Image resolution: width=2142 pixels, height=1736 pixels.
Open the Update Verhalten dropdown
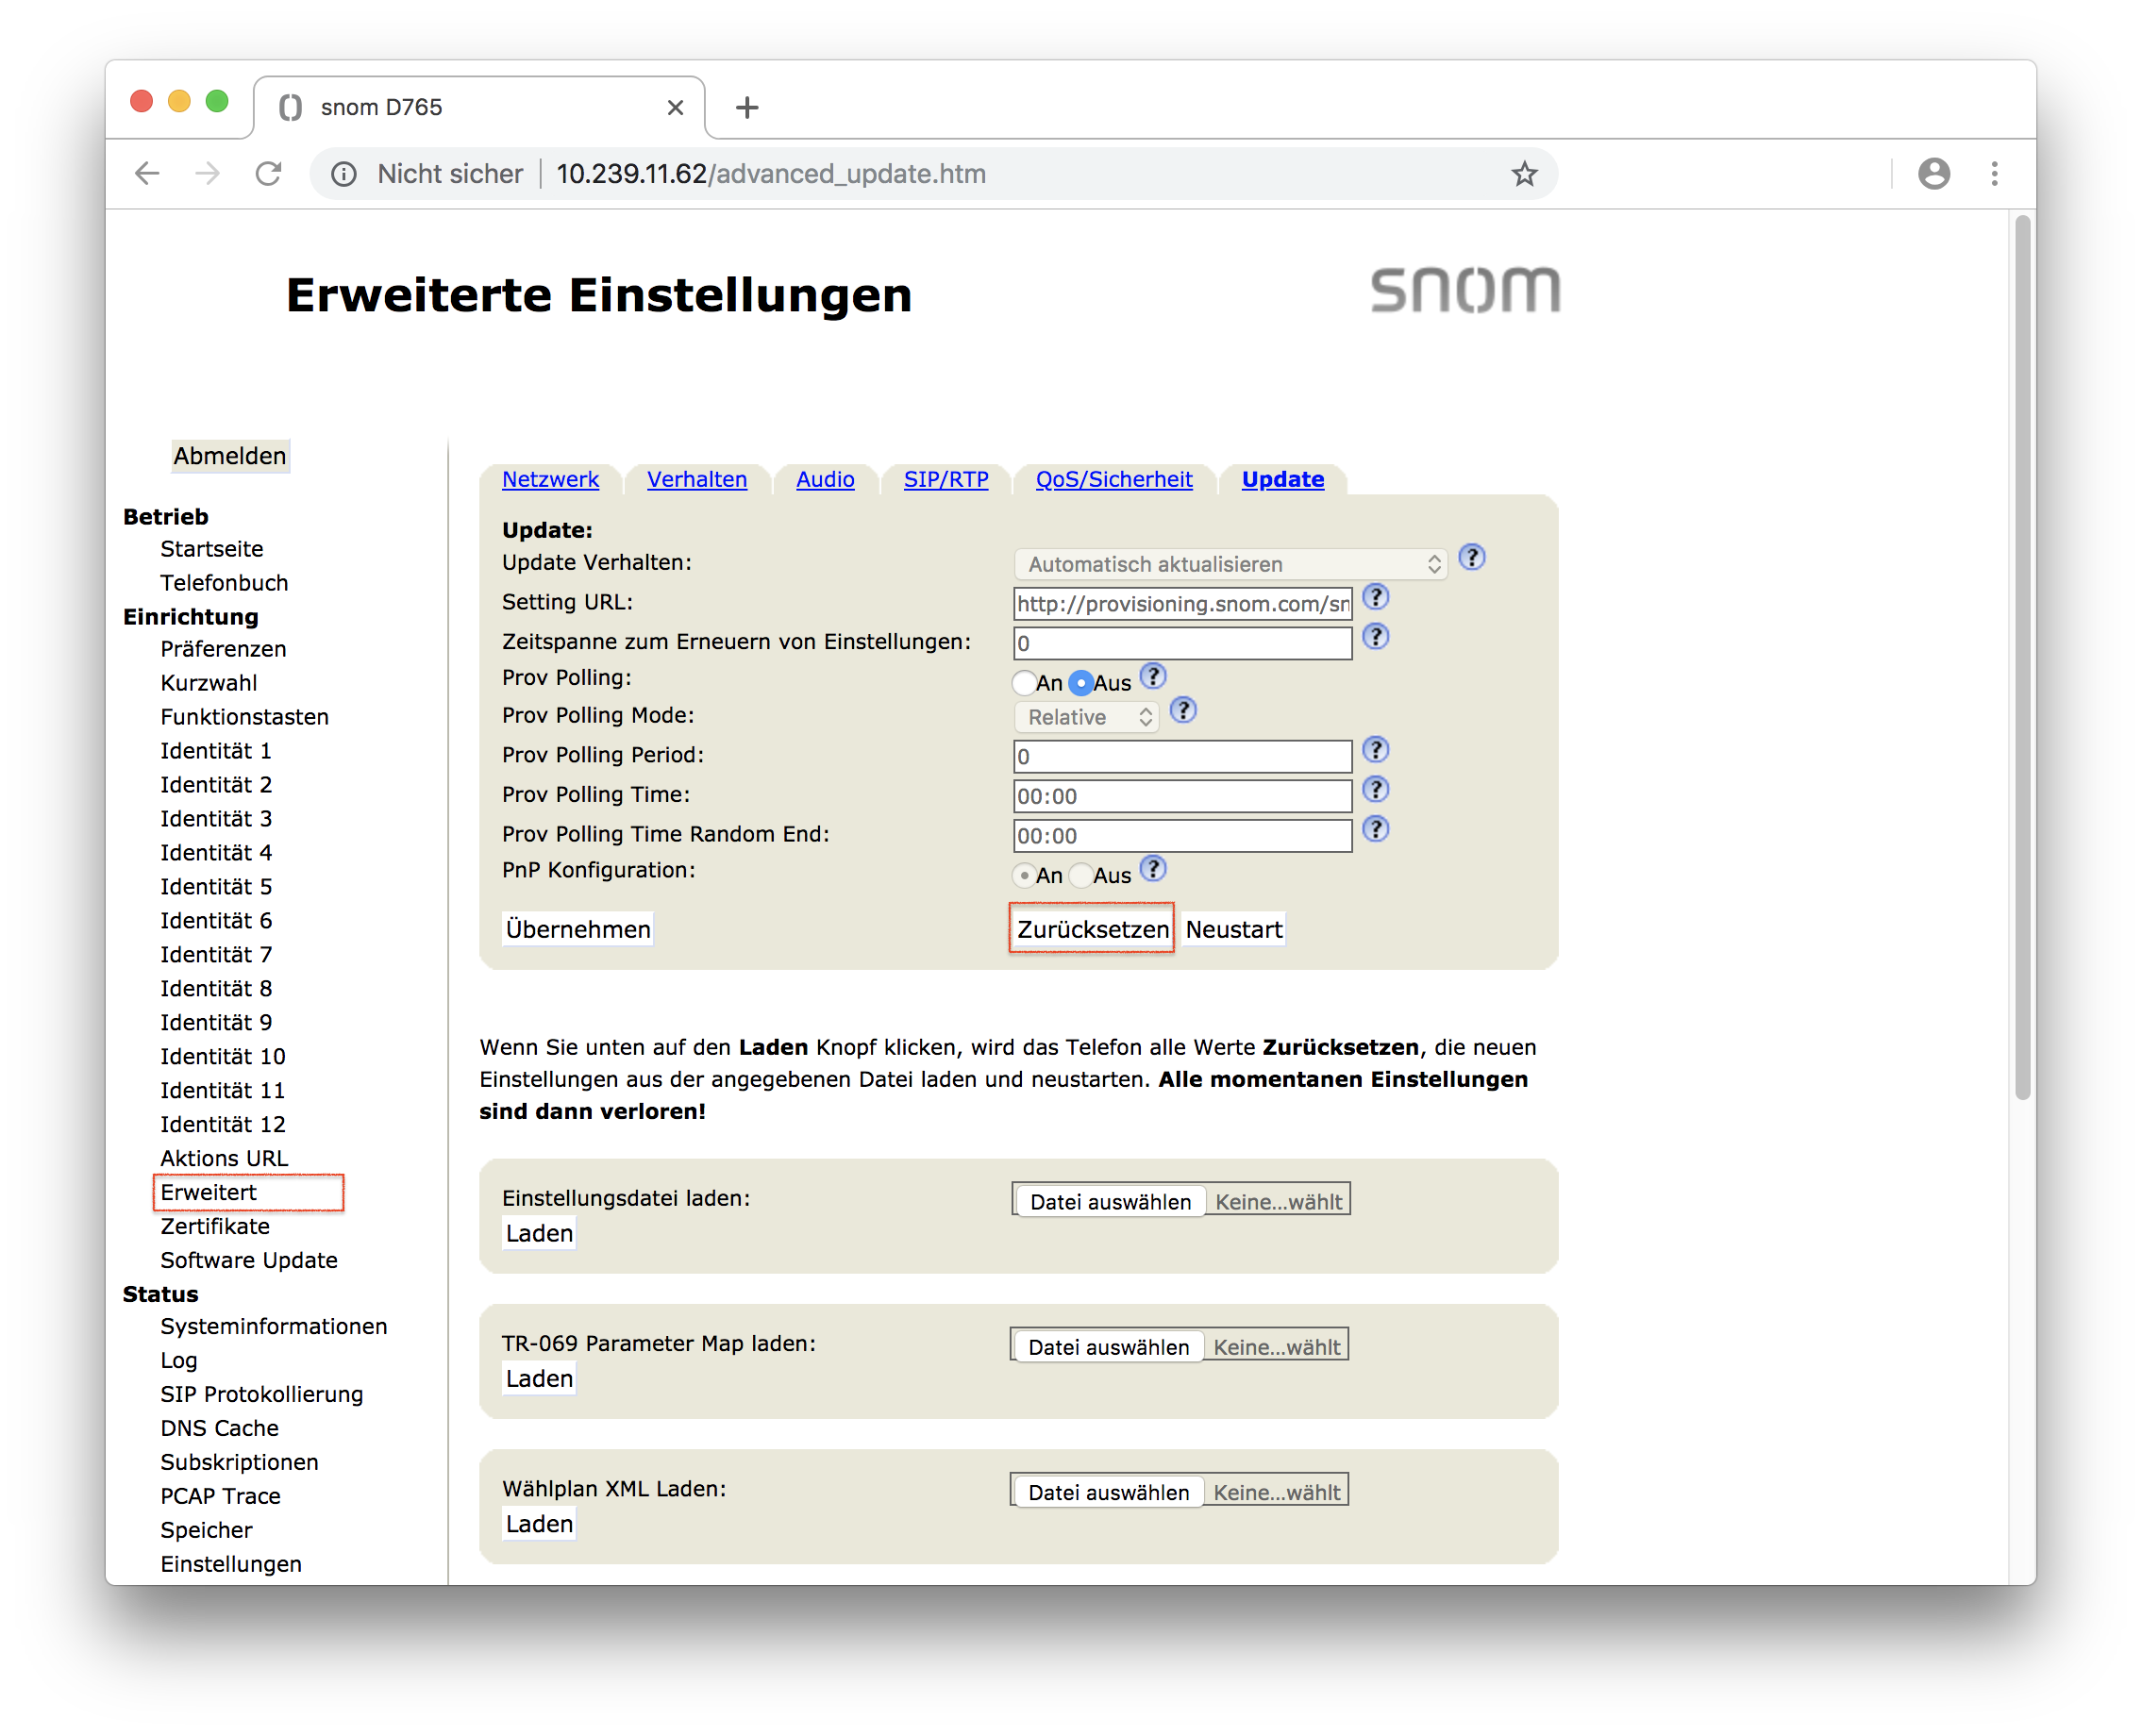[x=1230, y=565]
